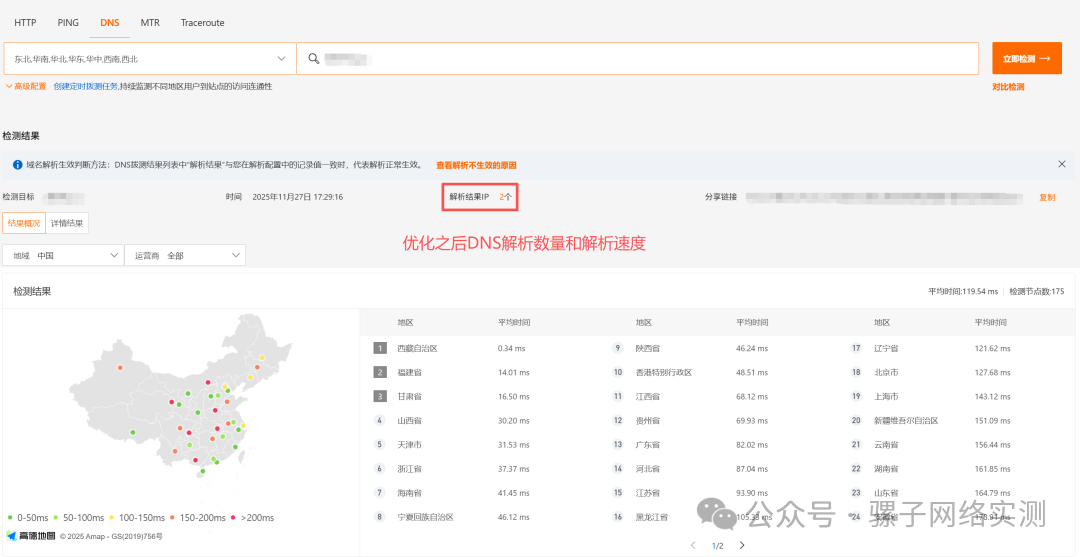Click the search magnifier icon

pyautogui.click(x=314, y=59)
